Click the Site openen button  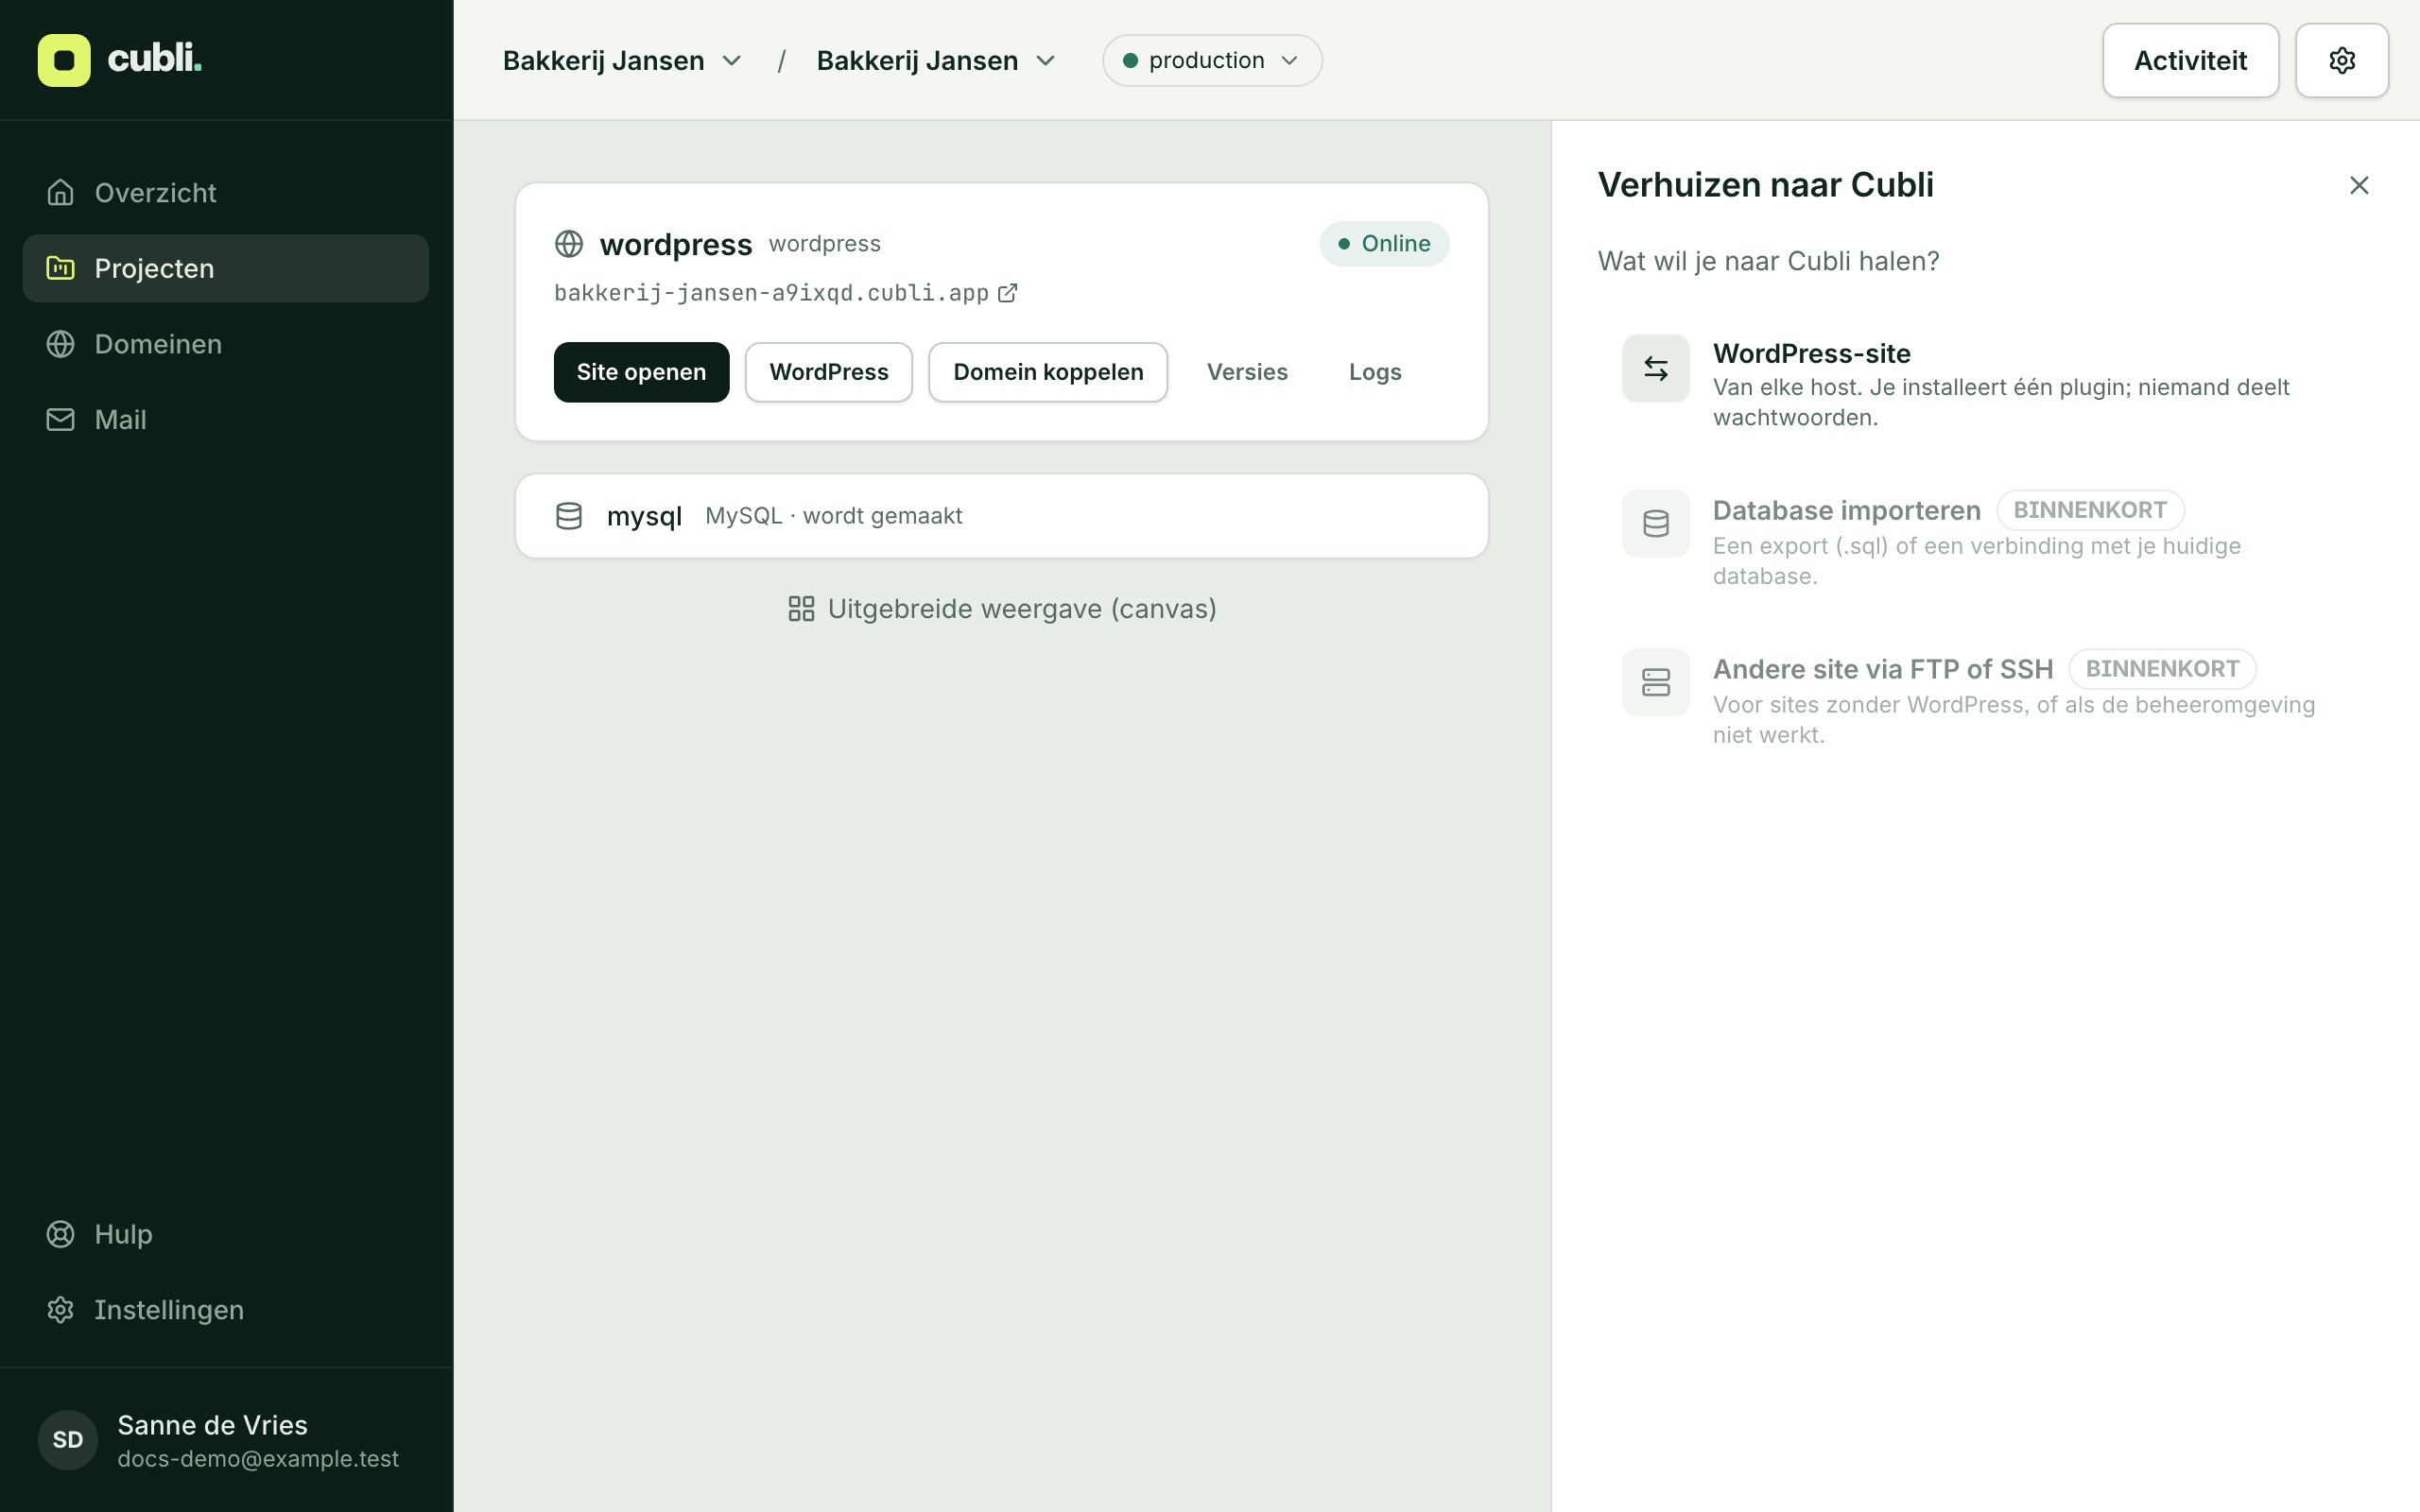(642, 372)
